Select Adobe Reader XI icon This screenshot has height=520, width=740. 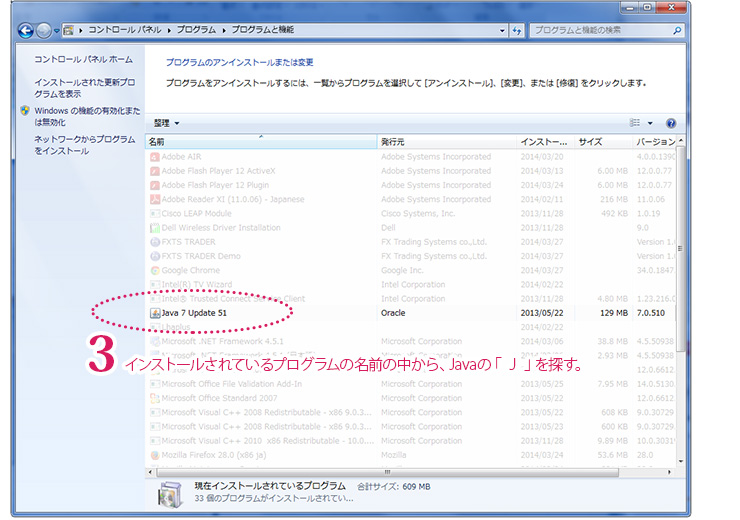coord(155,199)
